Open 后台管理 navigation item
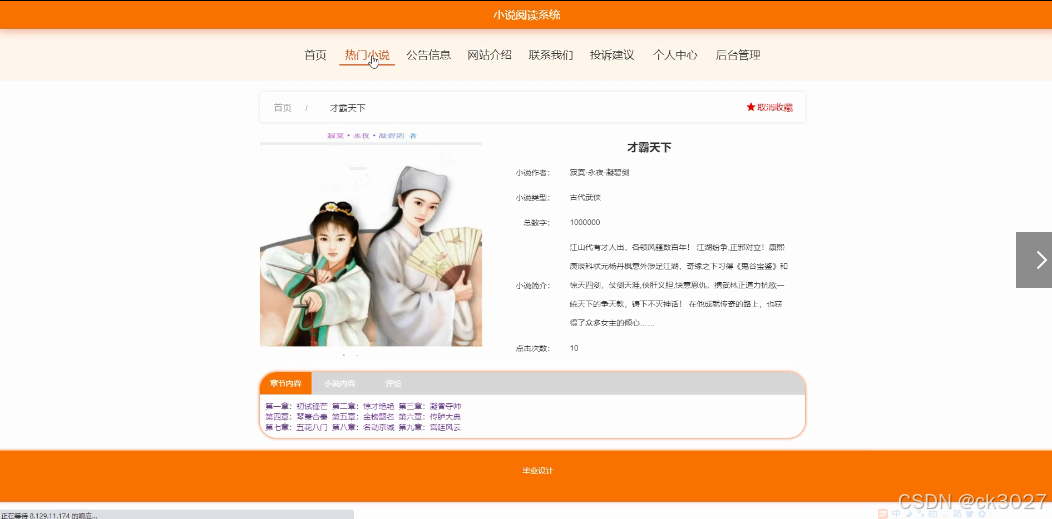Viewport: 1052px width, 519px height. [738, 55]
